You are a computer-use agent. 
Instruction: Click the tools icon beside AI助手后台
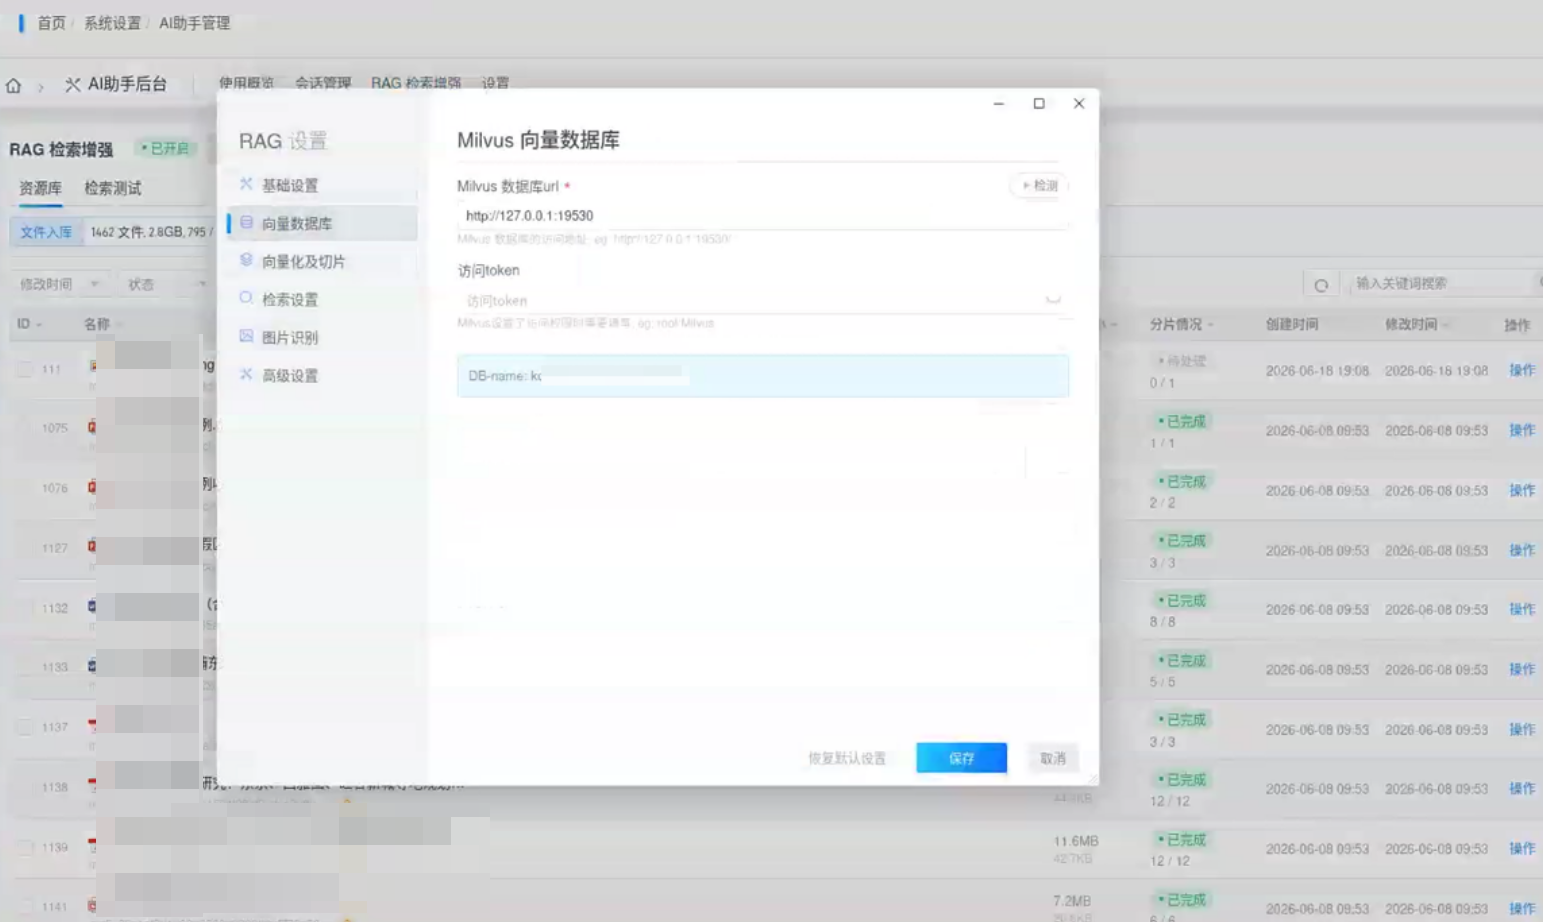[x=72, y=85]
